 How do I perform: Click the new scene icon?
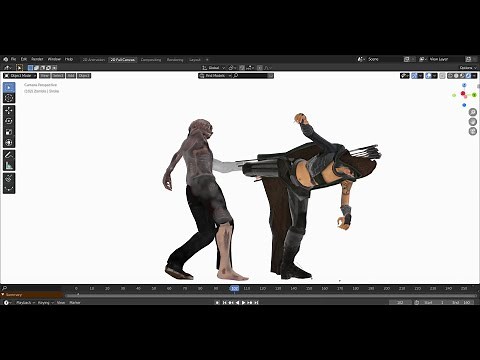tap(406, 59)
